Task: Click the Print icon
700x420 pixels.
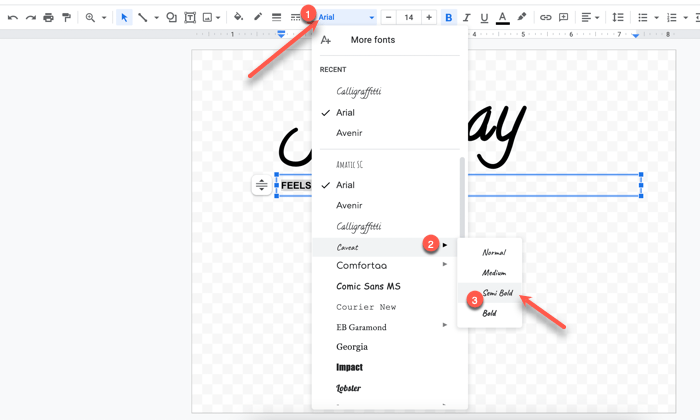Action: click(x=48, y=17)
